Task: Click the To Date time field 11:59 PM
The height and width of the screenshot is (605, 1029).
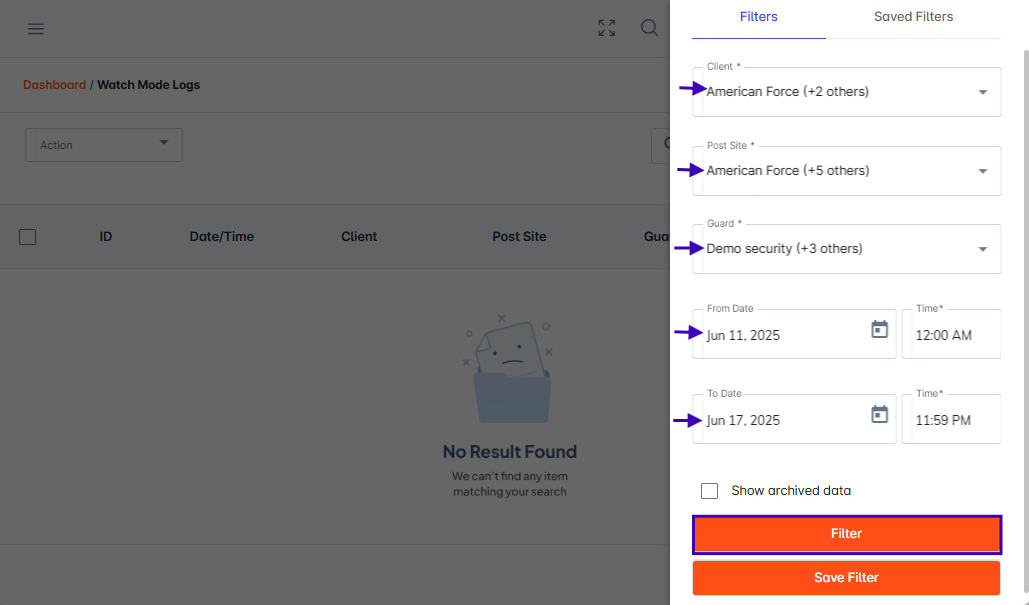Action: (x=951, y=419)
